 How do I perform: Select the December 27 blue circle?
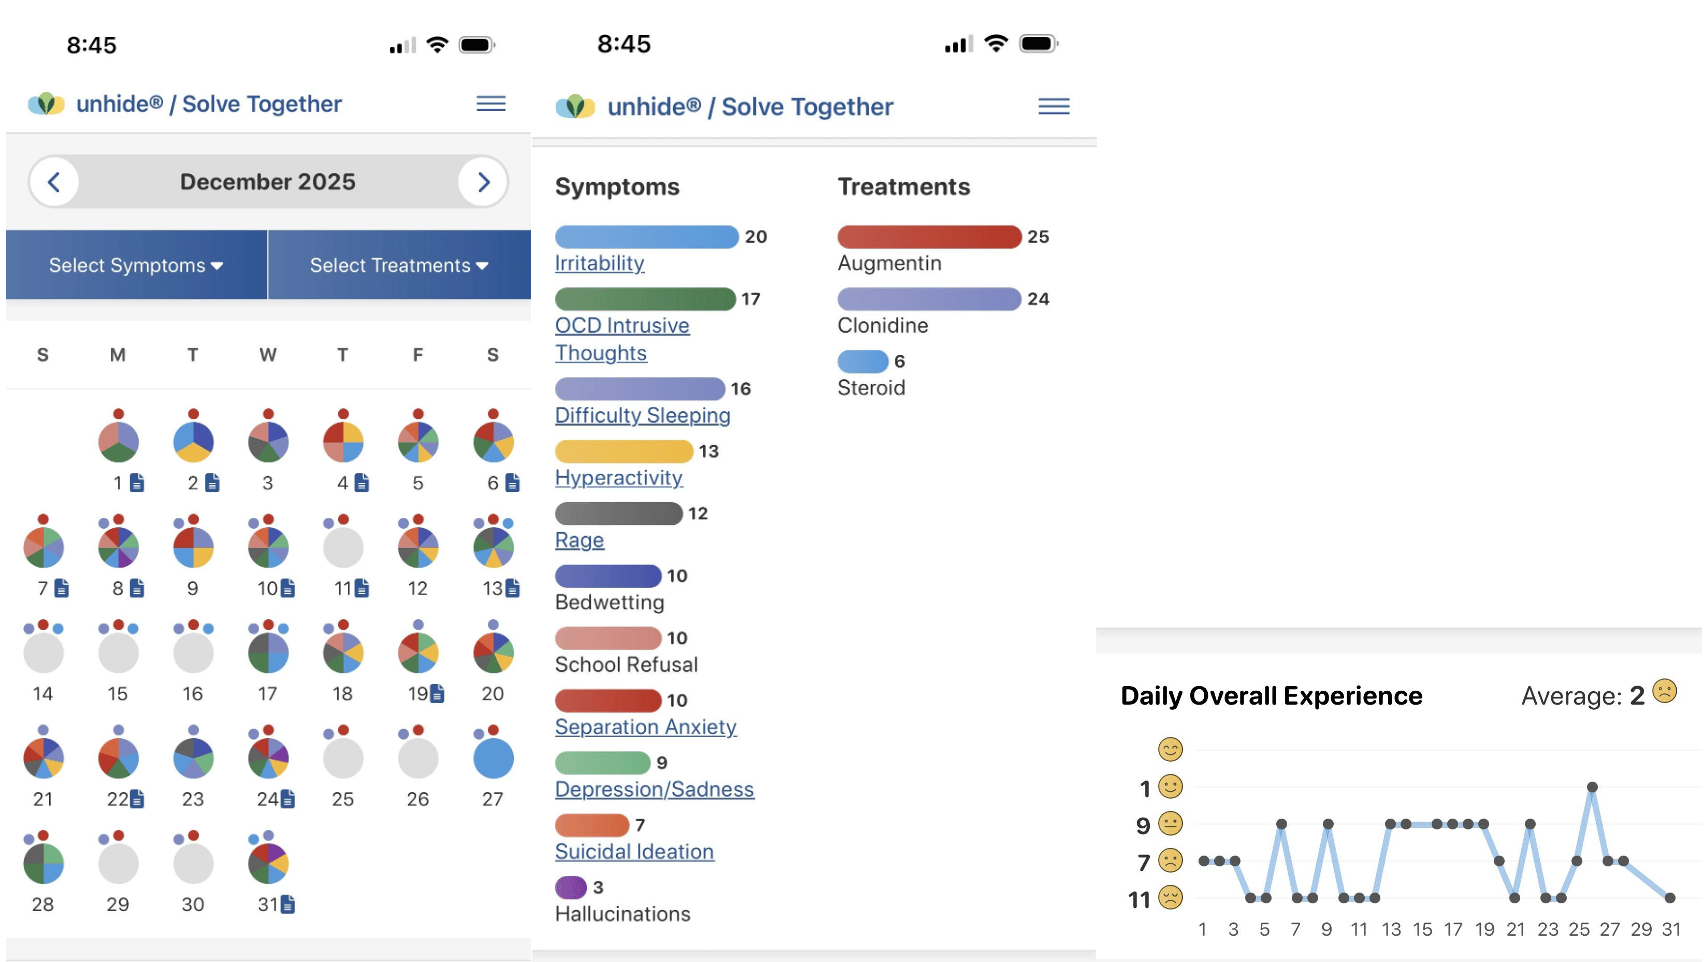pos(493,758)
